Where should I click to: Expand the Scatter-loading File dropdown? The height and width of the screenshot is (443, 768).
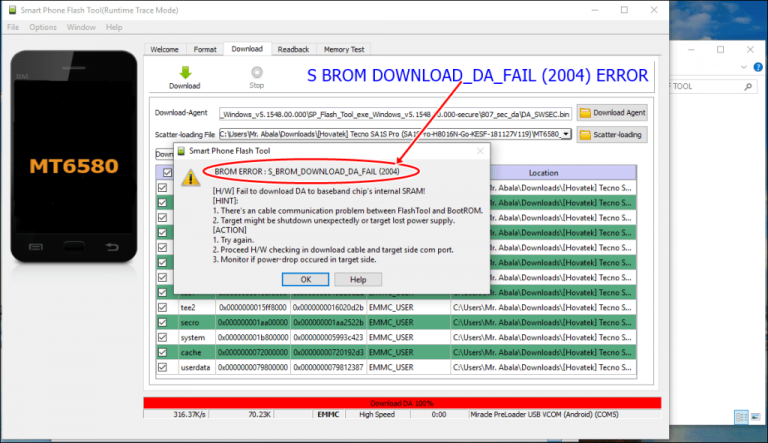[x=567, y=134]
